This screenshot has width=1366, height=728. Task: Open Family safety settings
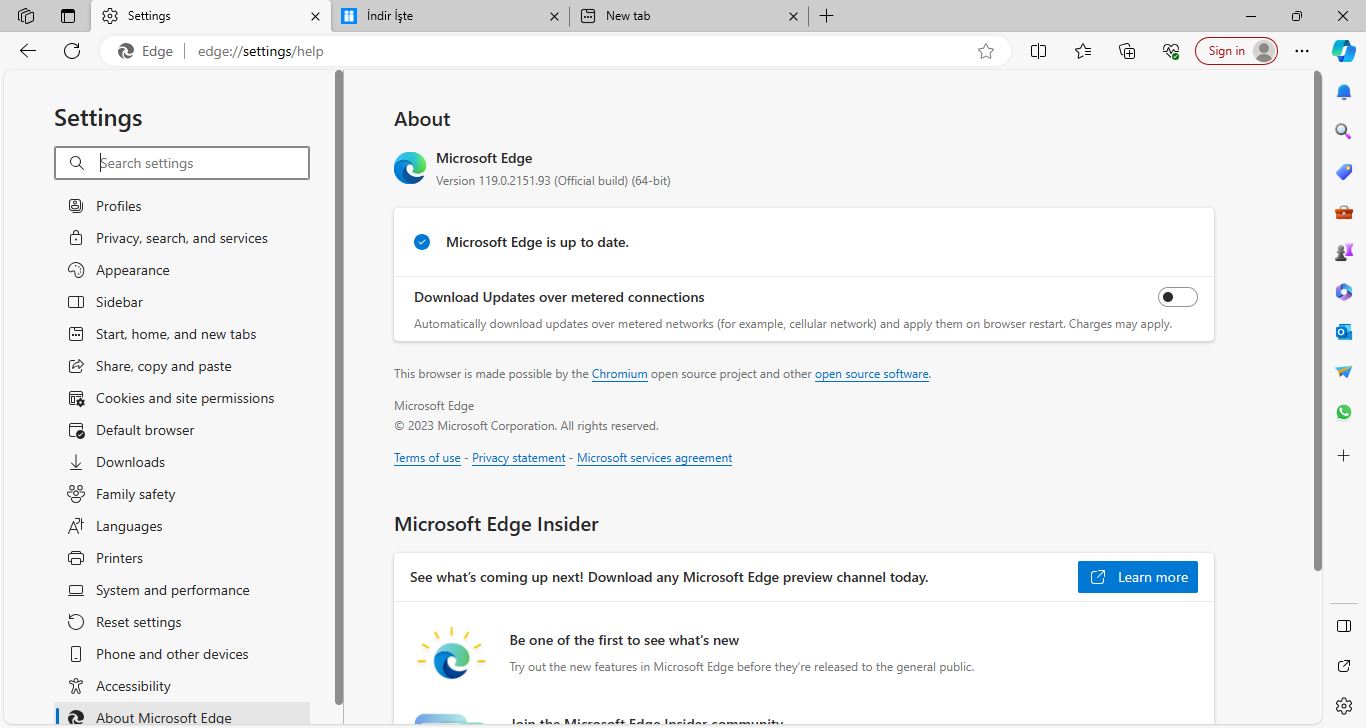pos(182,494)
